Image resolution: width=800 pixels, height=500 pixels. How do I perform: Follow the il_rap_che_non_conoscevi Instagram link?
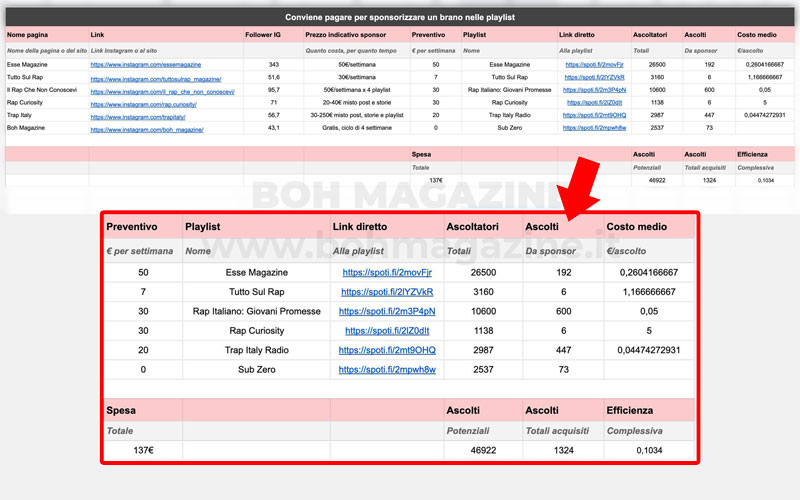[x=163, y=90]
